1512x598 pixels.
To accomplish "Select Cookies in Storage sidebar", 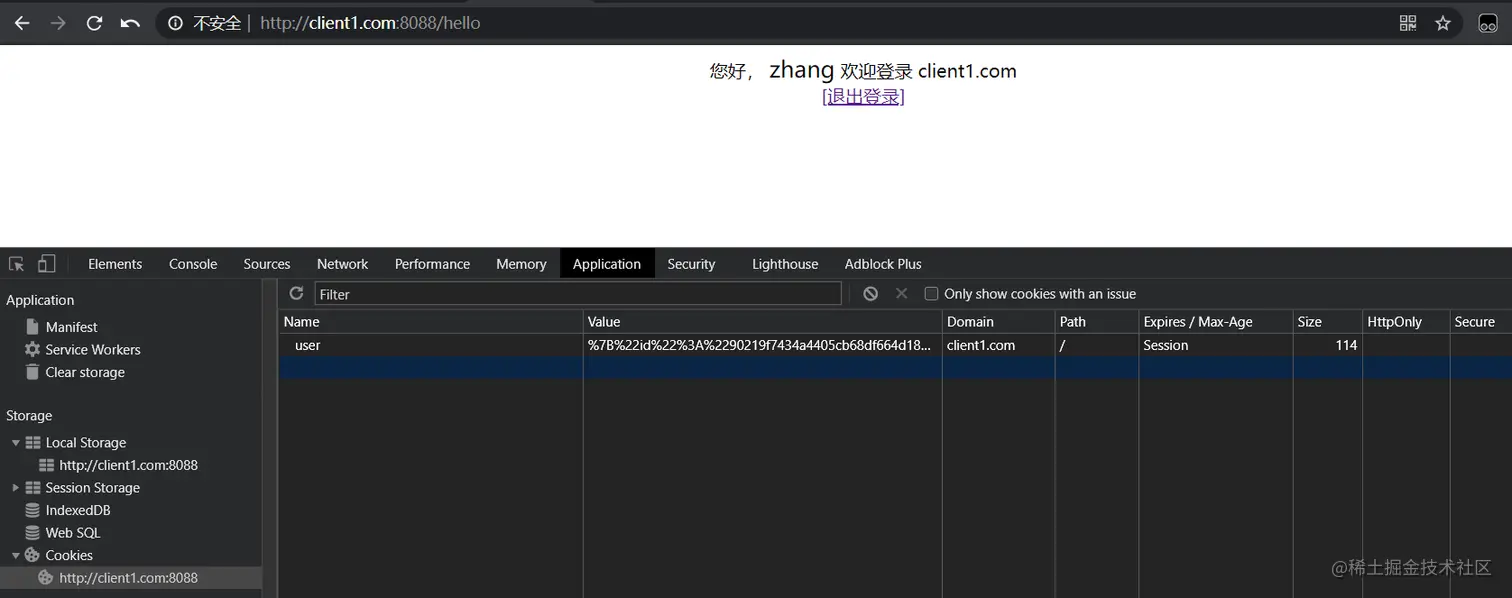I will point(69,555).
